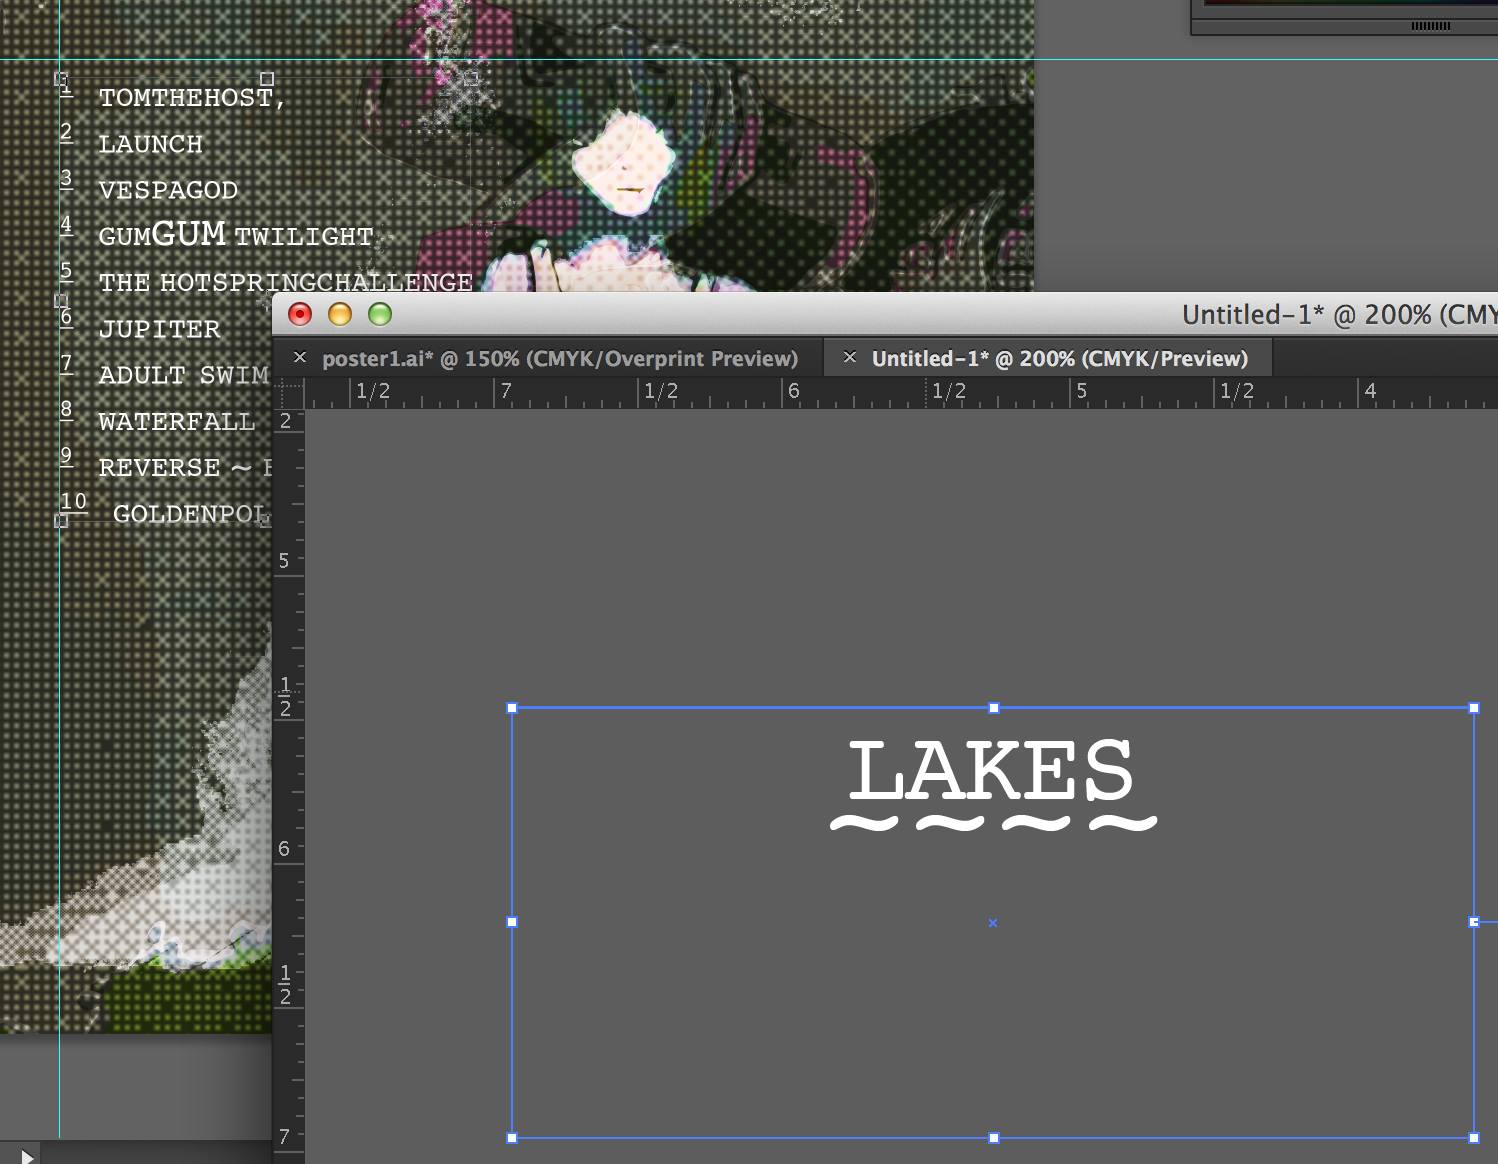Click the JUPITER text line in poster
The height and width of the screenshot is (1164, 1498).
tap(159, 329)
